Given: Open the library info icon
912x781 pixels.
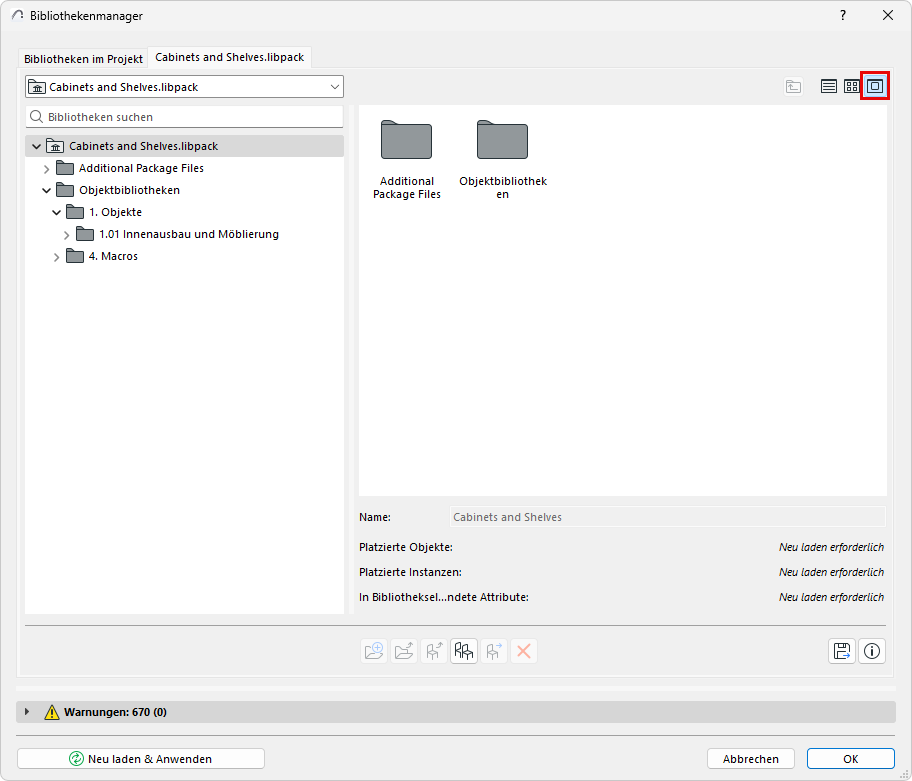Looking at the screenshot, I should pyautogui.click(x=872, y=651).
